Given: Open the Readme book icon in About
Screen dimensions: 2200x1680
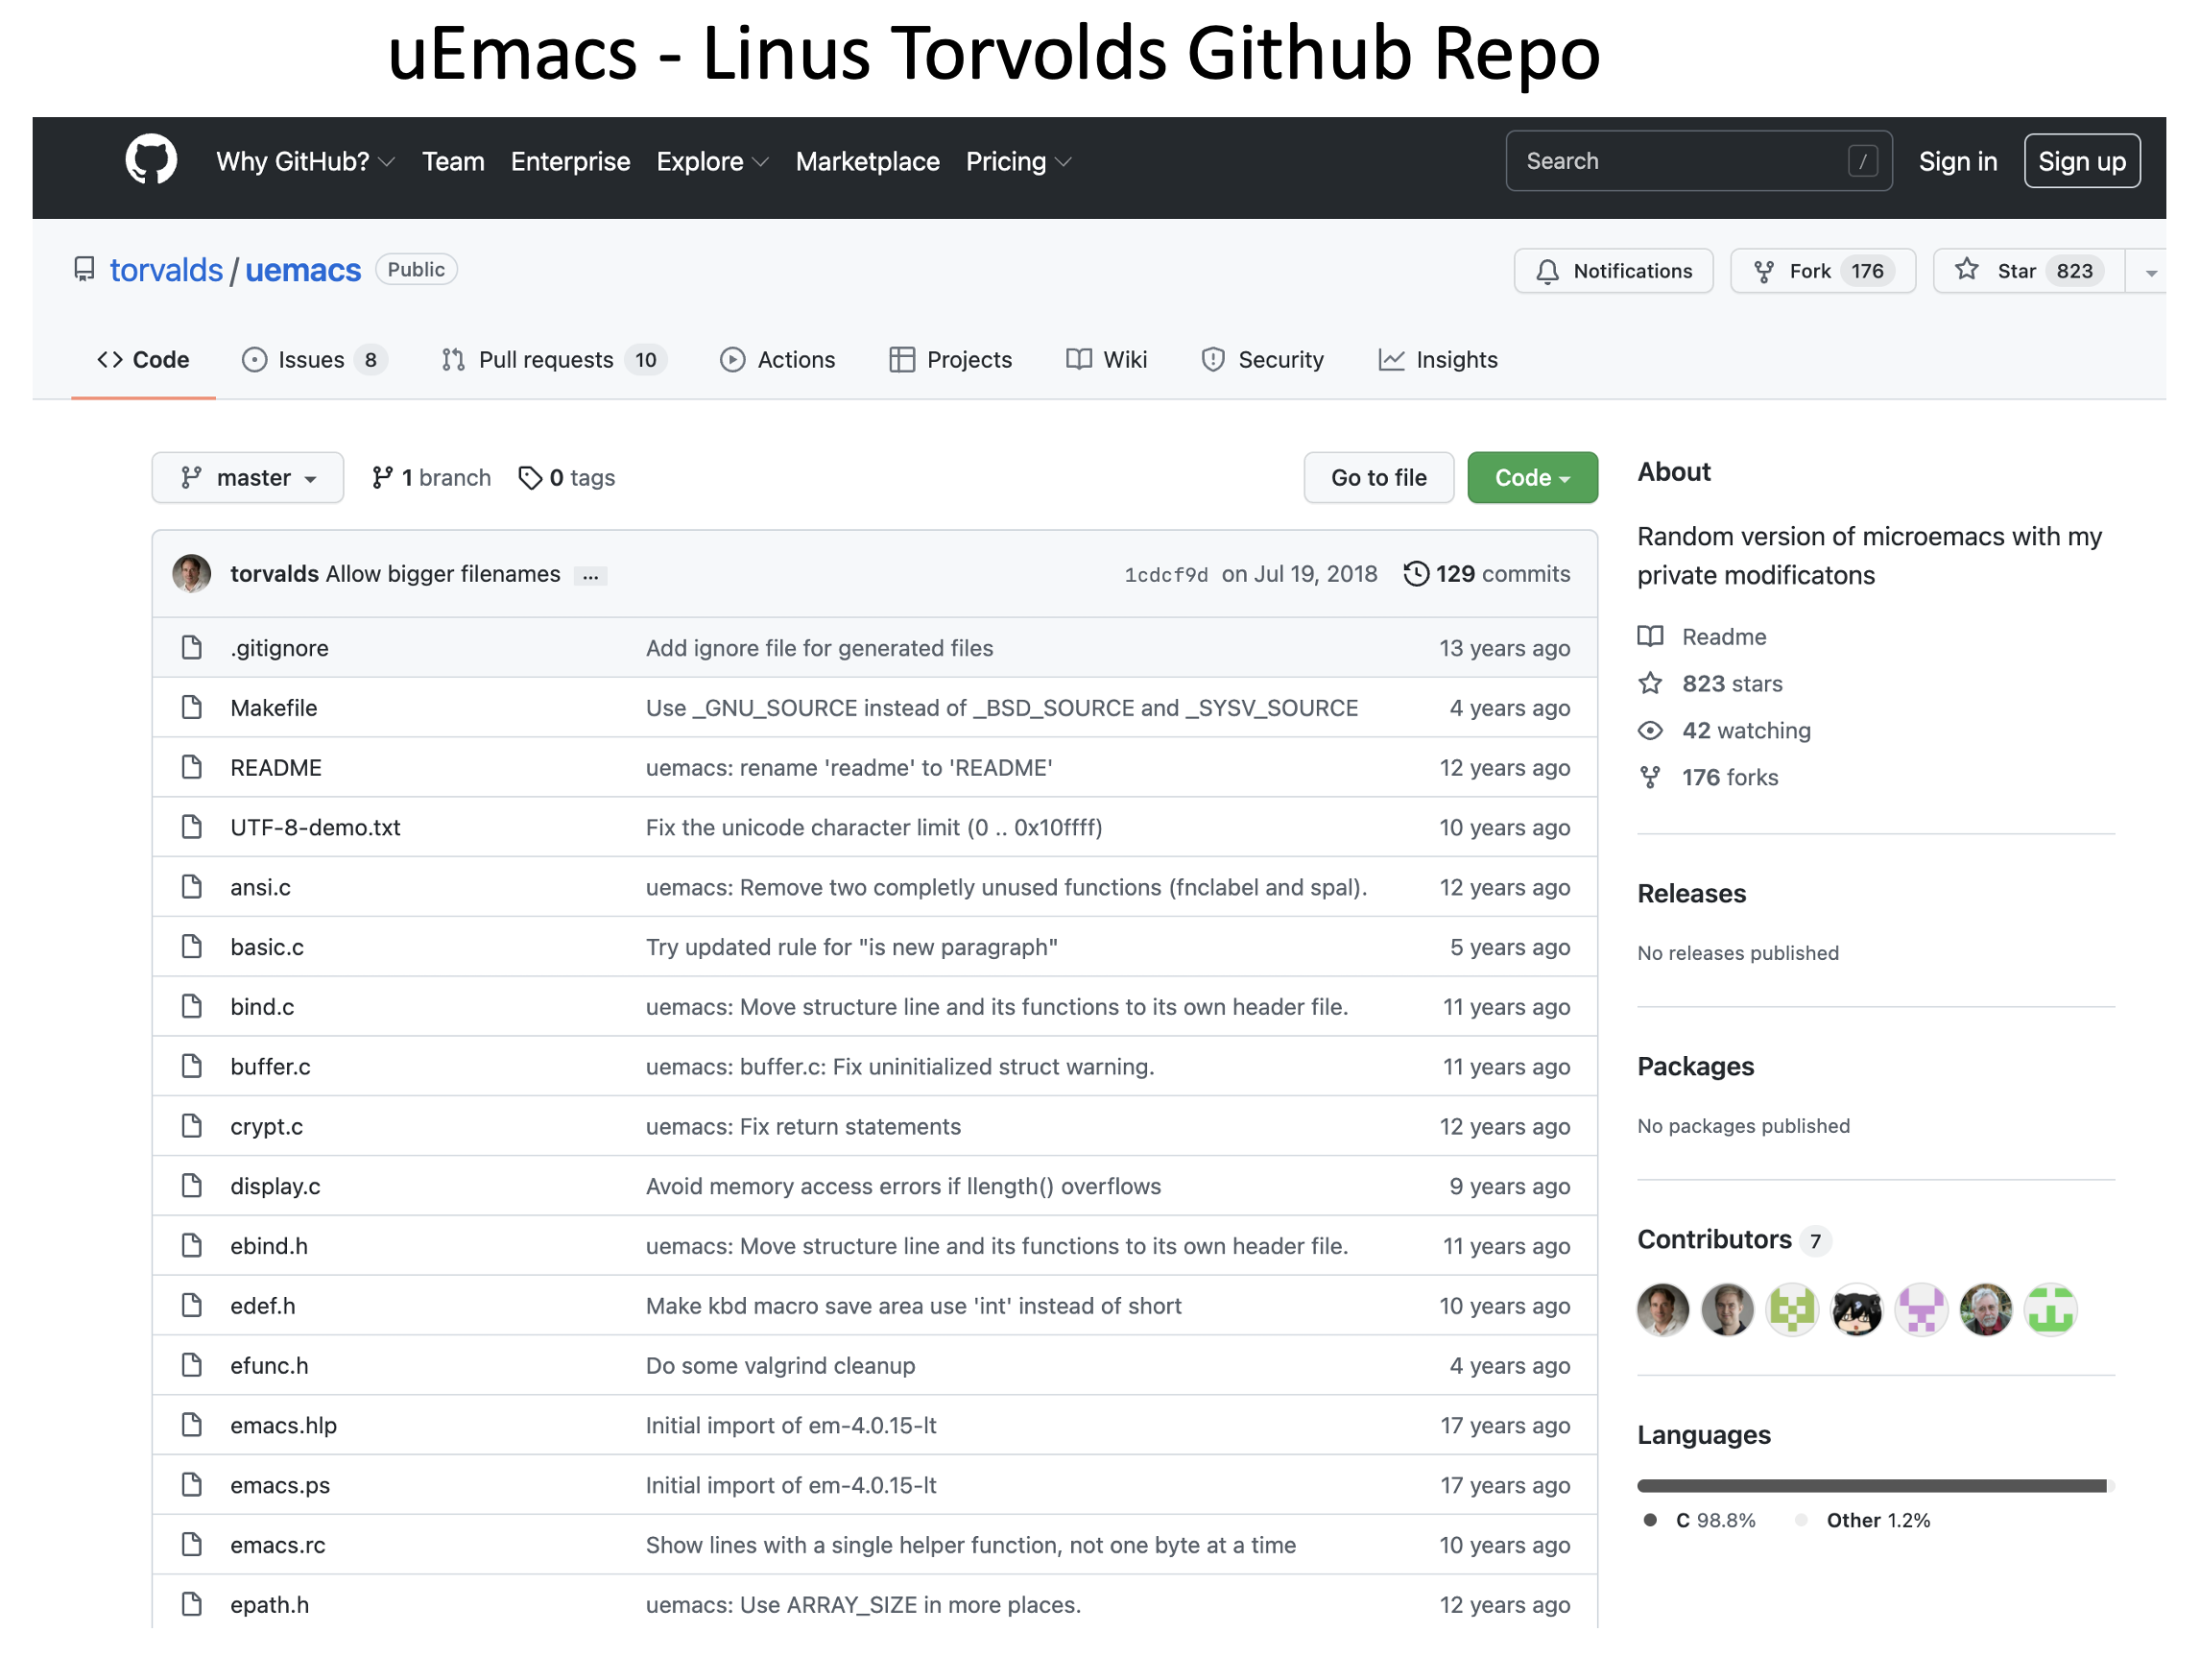Looking at the screenshot, I should [1651, 636].
